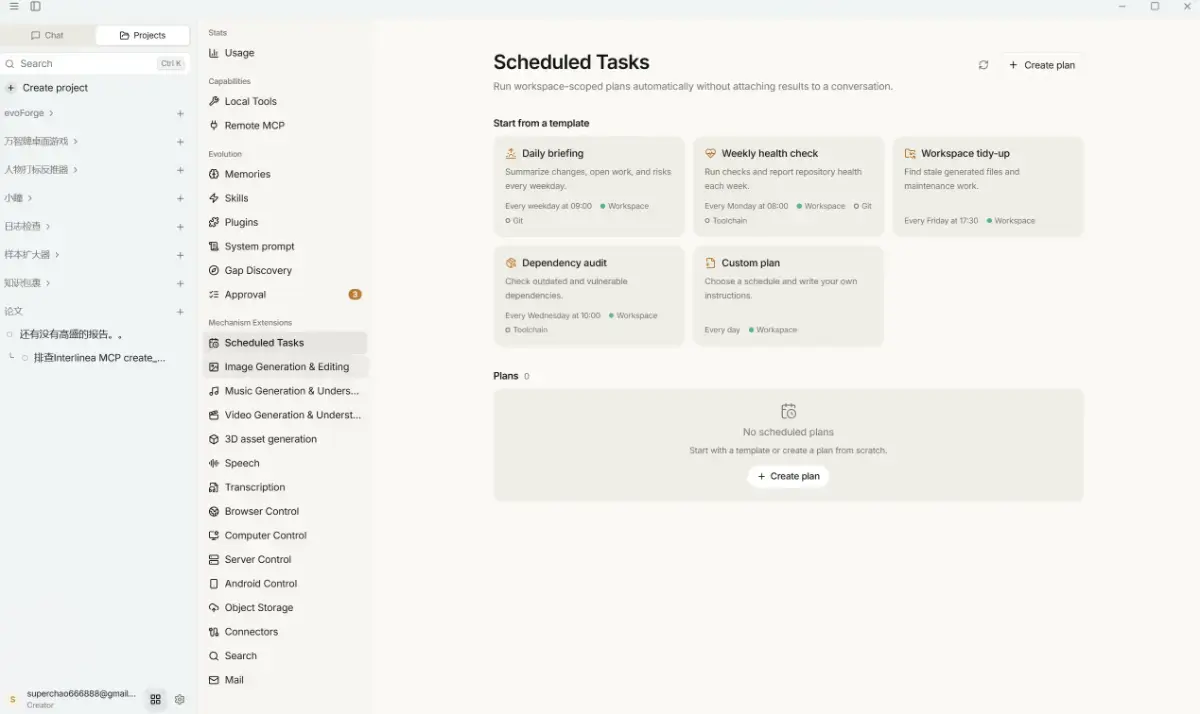Expand the 日志检查 project chevron
Image resolution: width=1200 pixels, height=714 pixels.
(x=48, y=226)
